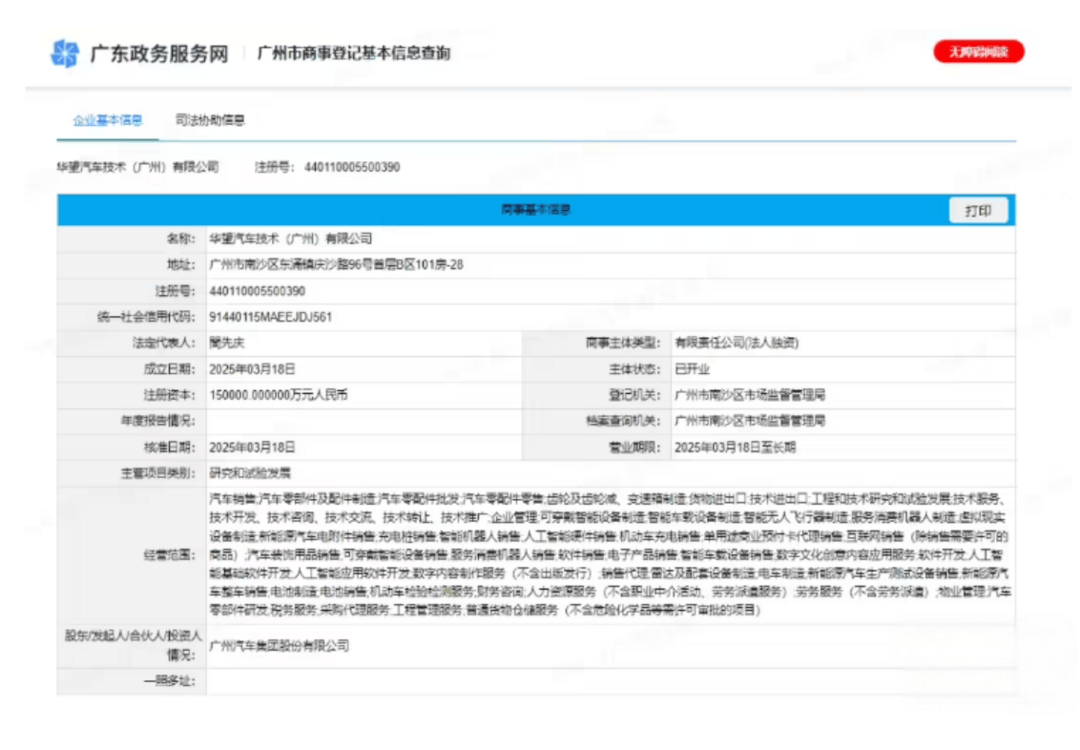Click the 打印 print button
The width and height of the screenshot is (1080, 750).
click(978, 211)
